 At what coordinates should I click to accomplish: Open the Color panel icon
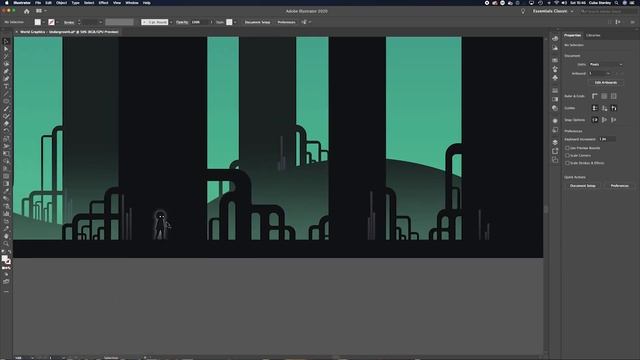[x=555, y=38]
